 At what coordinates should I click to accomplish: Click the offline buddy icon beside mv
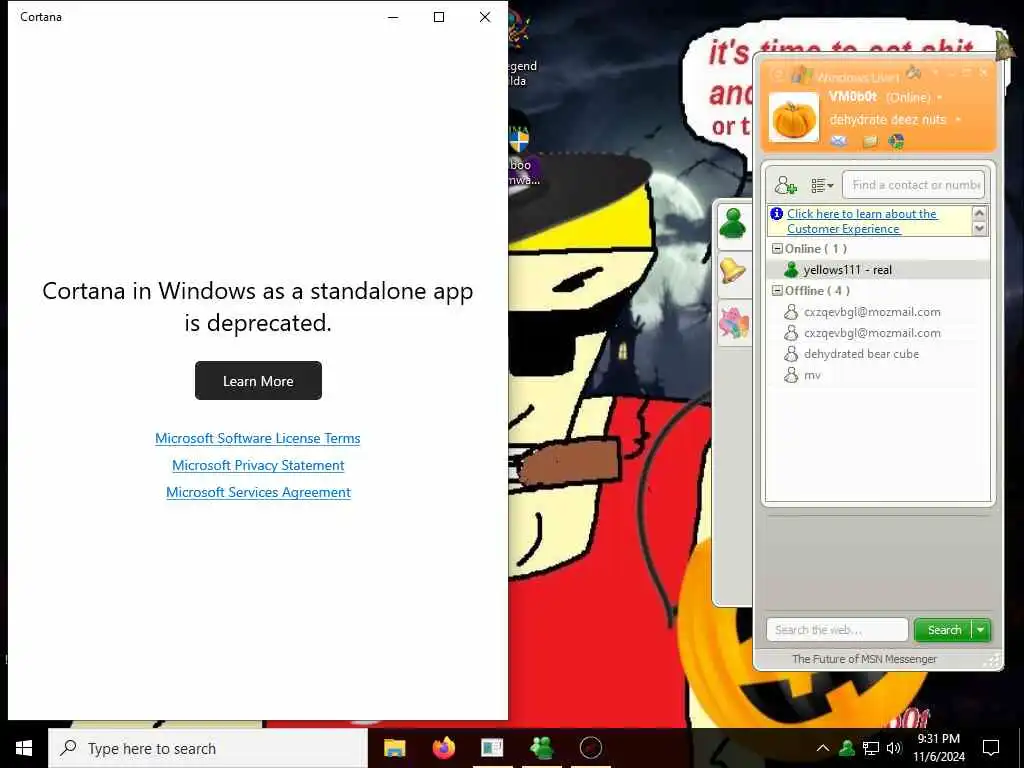pos(791,375)
